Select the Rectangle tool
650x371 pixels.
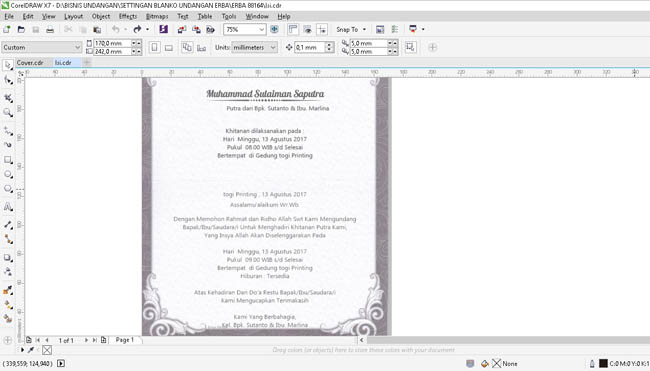(x=7, y=160)
